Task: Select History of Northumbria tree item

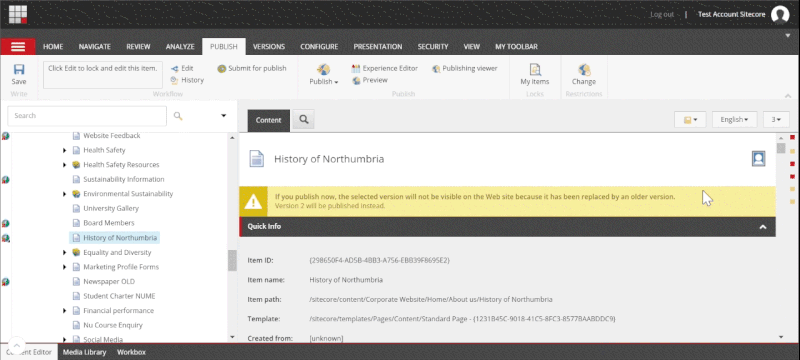Action: tap(120, 238)
